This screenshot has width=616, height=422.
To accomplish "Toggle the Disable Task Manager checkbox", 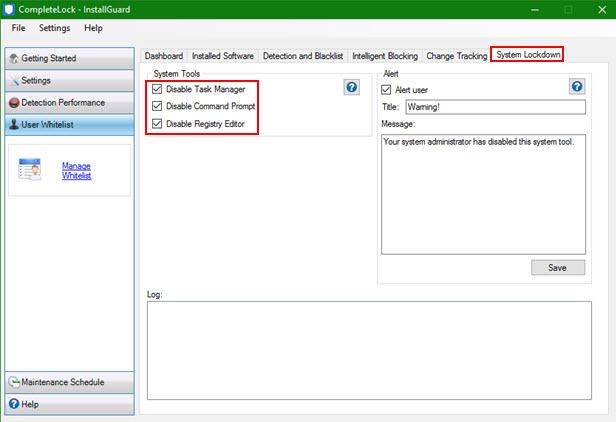I will 157,89.
